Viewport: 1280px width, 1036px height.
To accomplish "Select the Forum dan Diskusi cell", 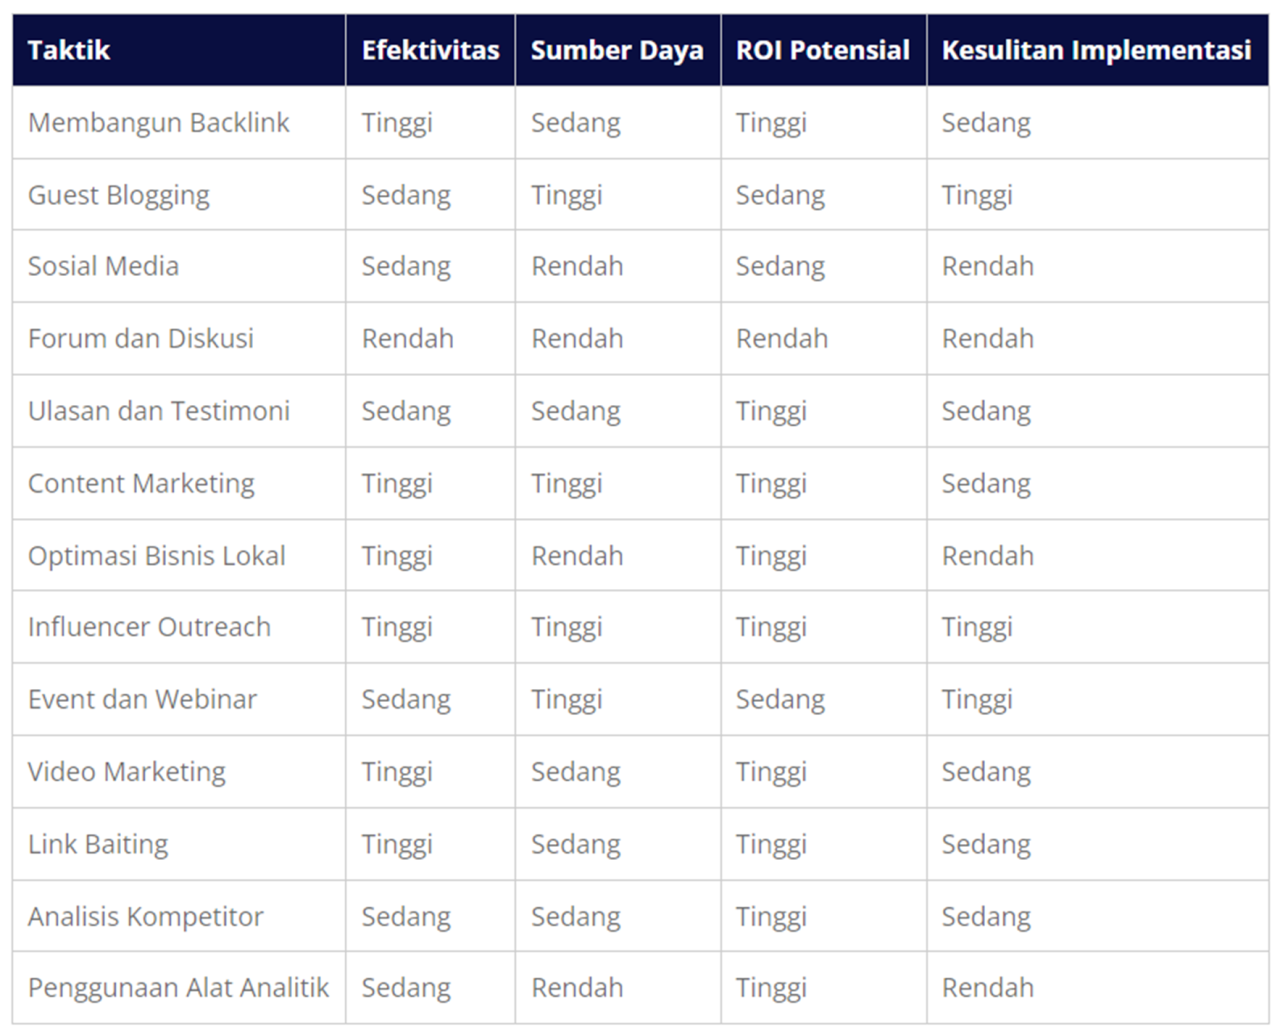I will (x=141, y=338).
